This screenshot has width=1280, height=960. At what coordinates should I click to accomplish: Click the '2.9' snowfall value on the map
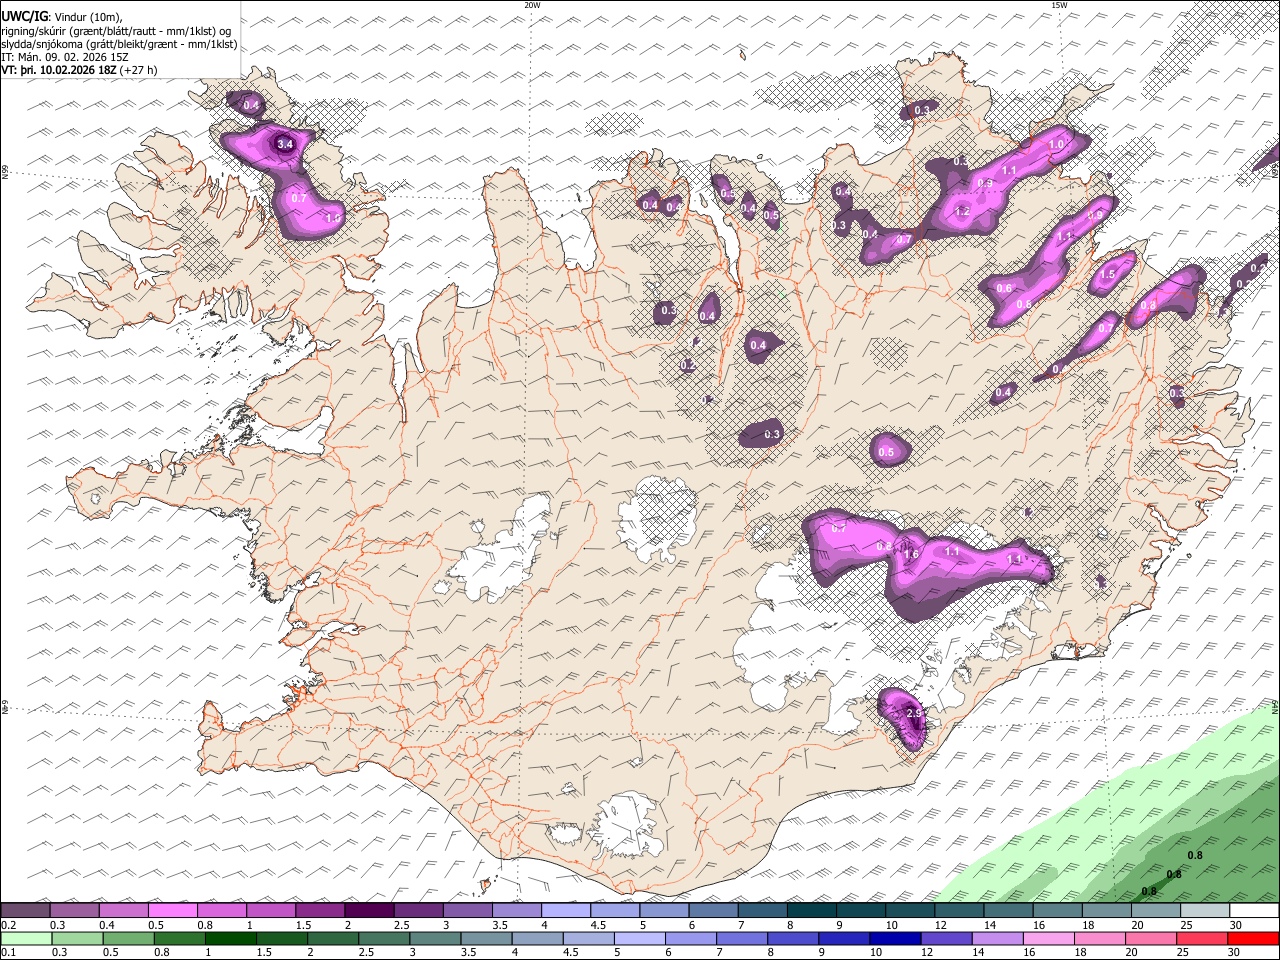click(914, 713)
